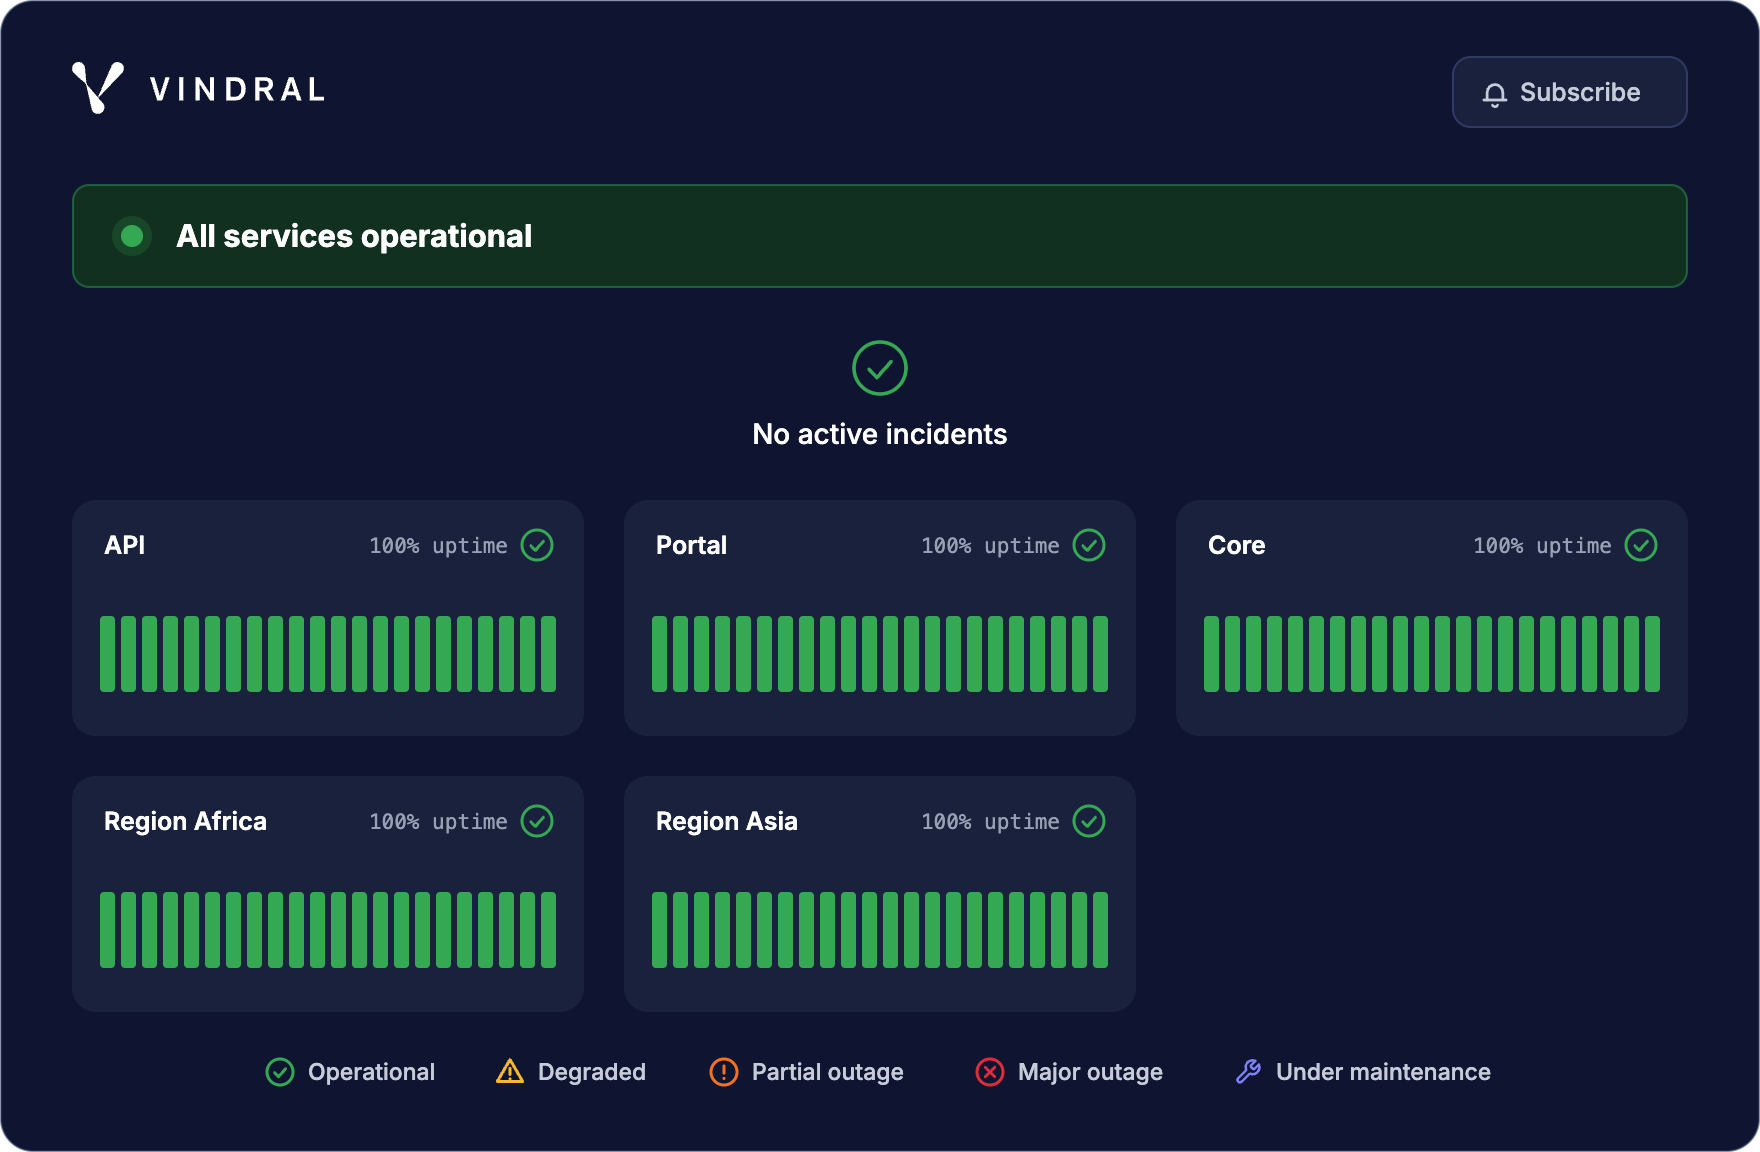Click the first uptime bar in API history
Viewport: 1760px width, 1152px height.
pyautogui.click(x=107, y=654)
